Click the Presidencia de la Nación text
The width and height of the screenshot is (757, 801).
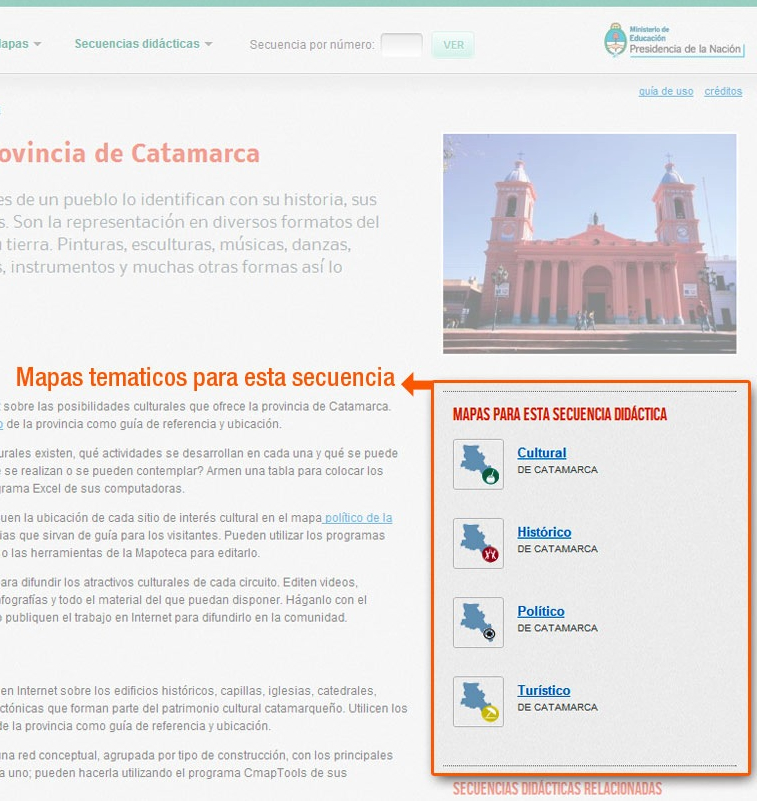[685, 49]
